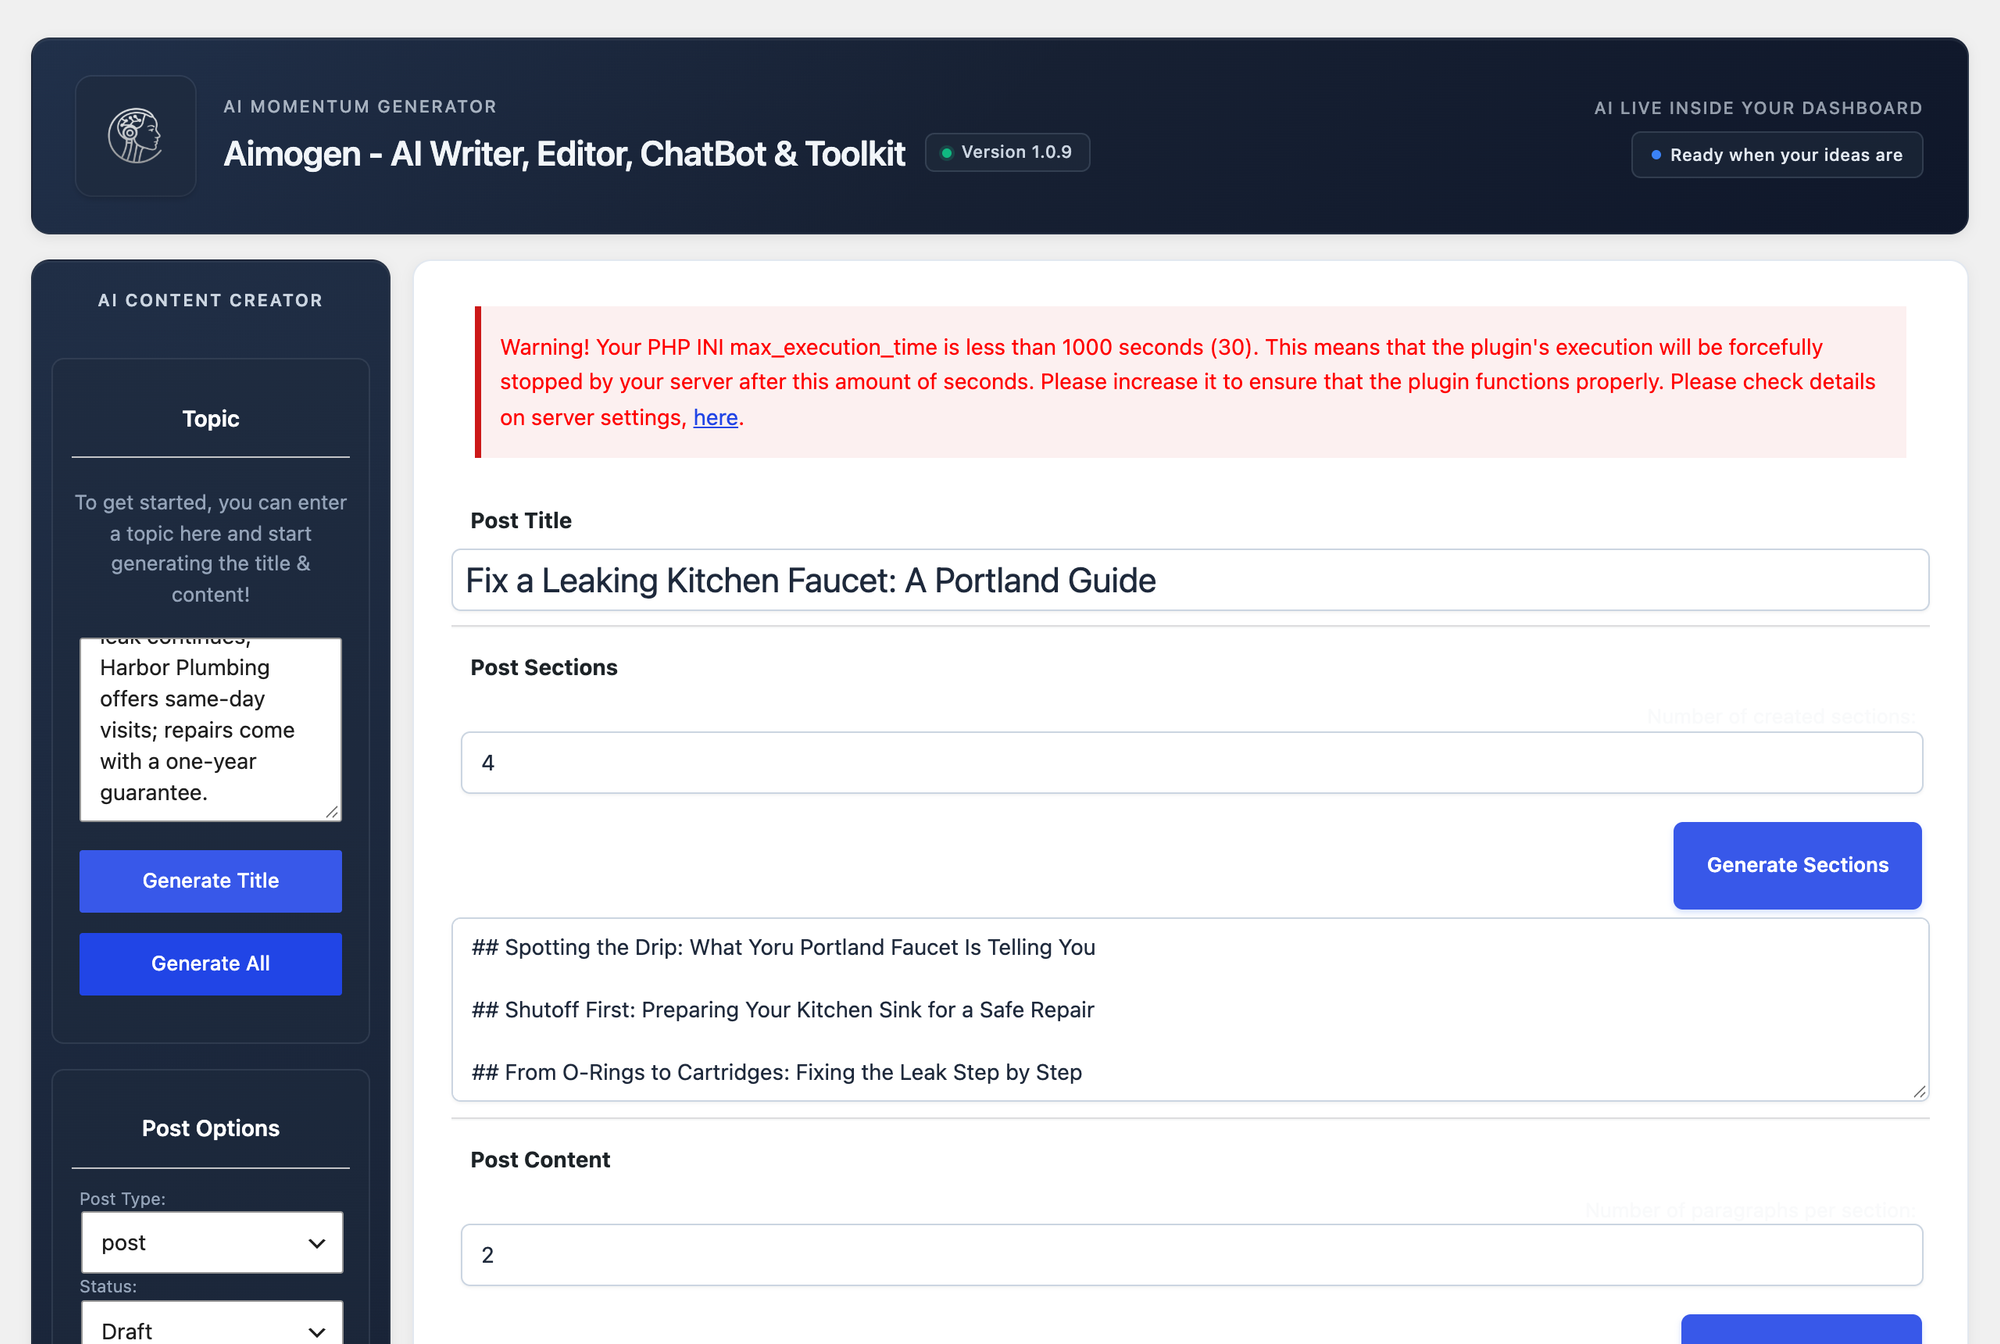Viewport: 2000px width, 1344px height.
Task: Click the Post Options heading
Action: coord(211,1128)
